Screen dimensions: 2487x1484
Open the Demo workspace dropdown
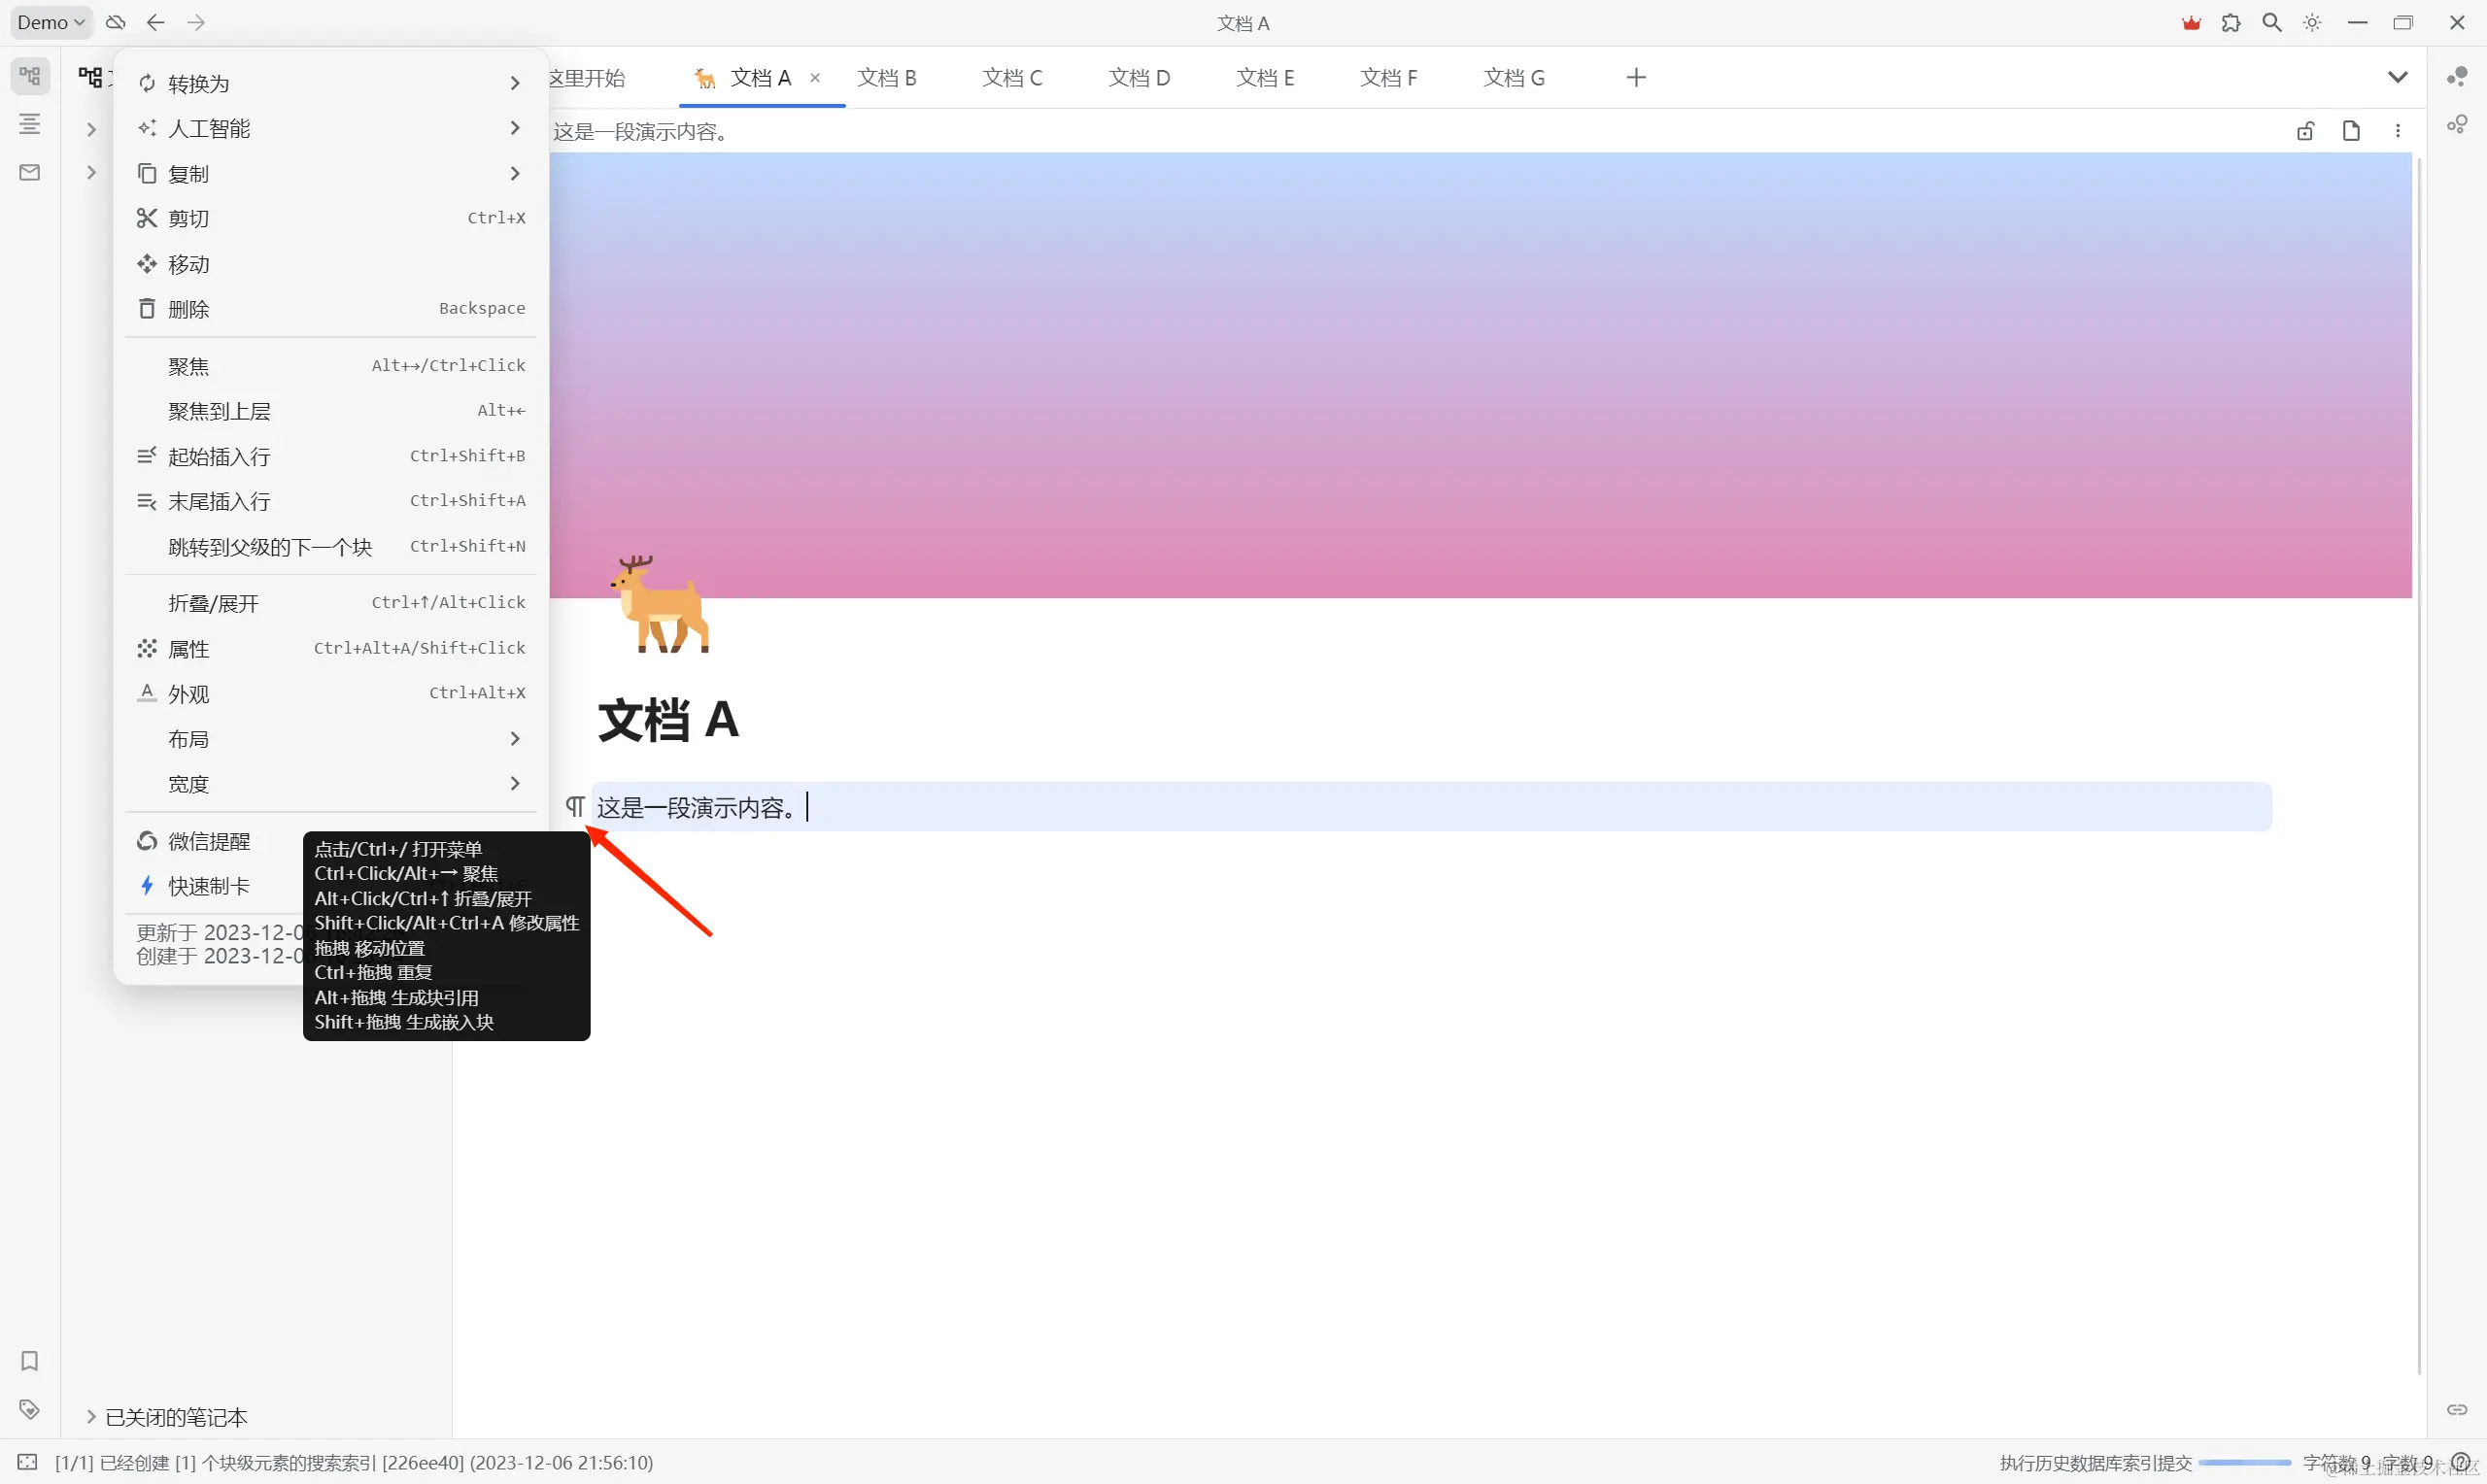[50, 22]
